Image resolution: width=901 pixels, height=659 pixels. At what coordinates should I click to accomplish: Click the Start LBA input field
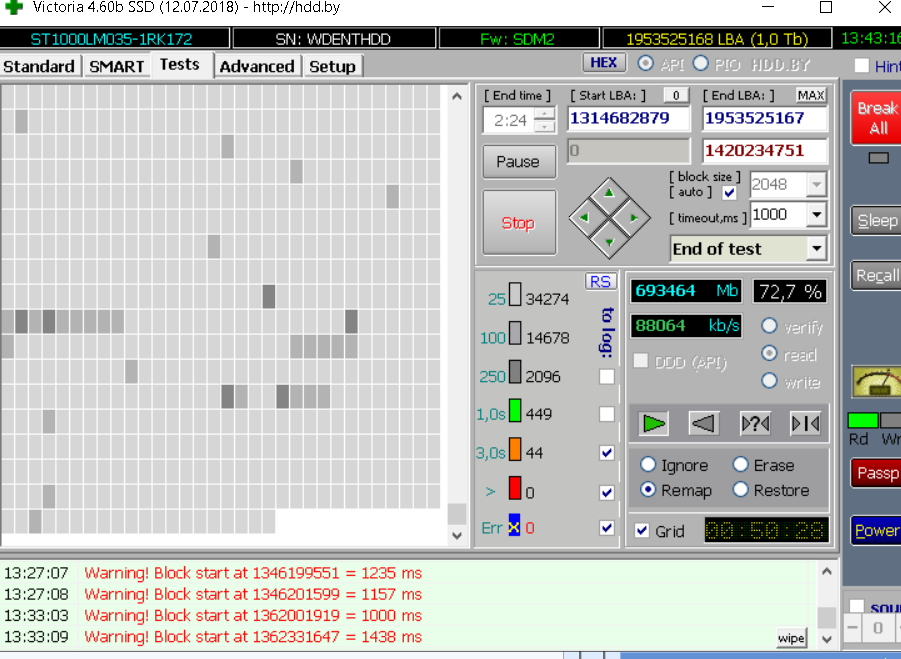click(629, 118)
